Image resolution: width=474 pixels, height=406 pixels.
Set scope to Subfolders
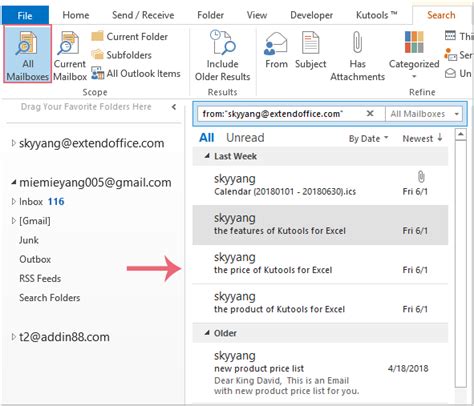121,55
